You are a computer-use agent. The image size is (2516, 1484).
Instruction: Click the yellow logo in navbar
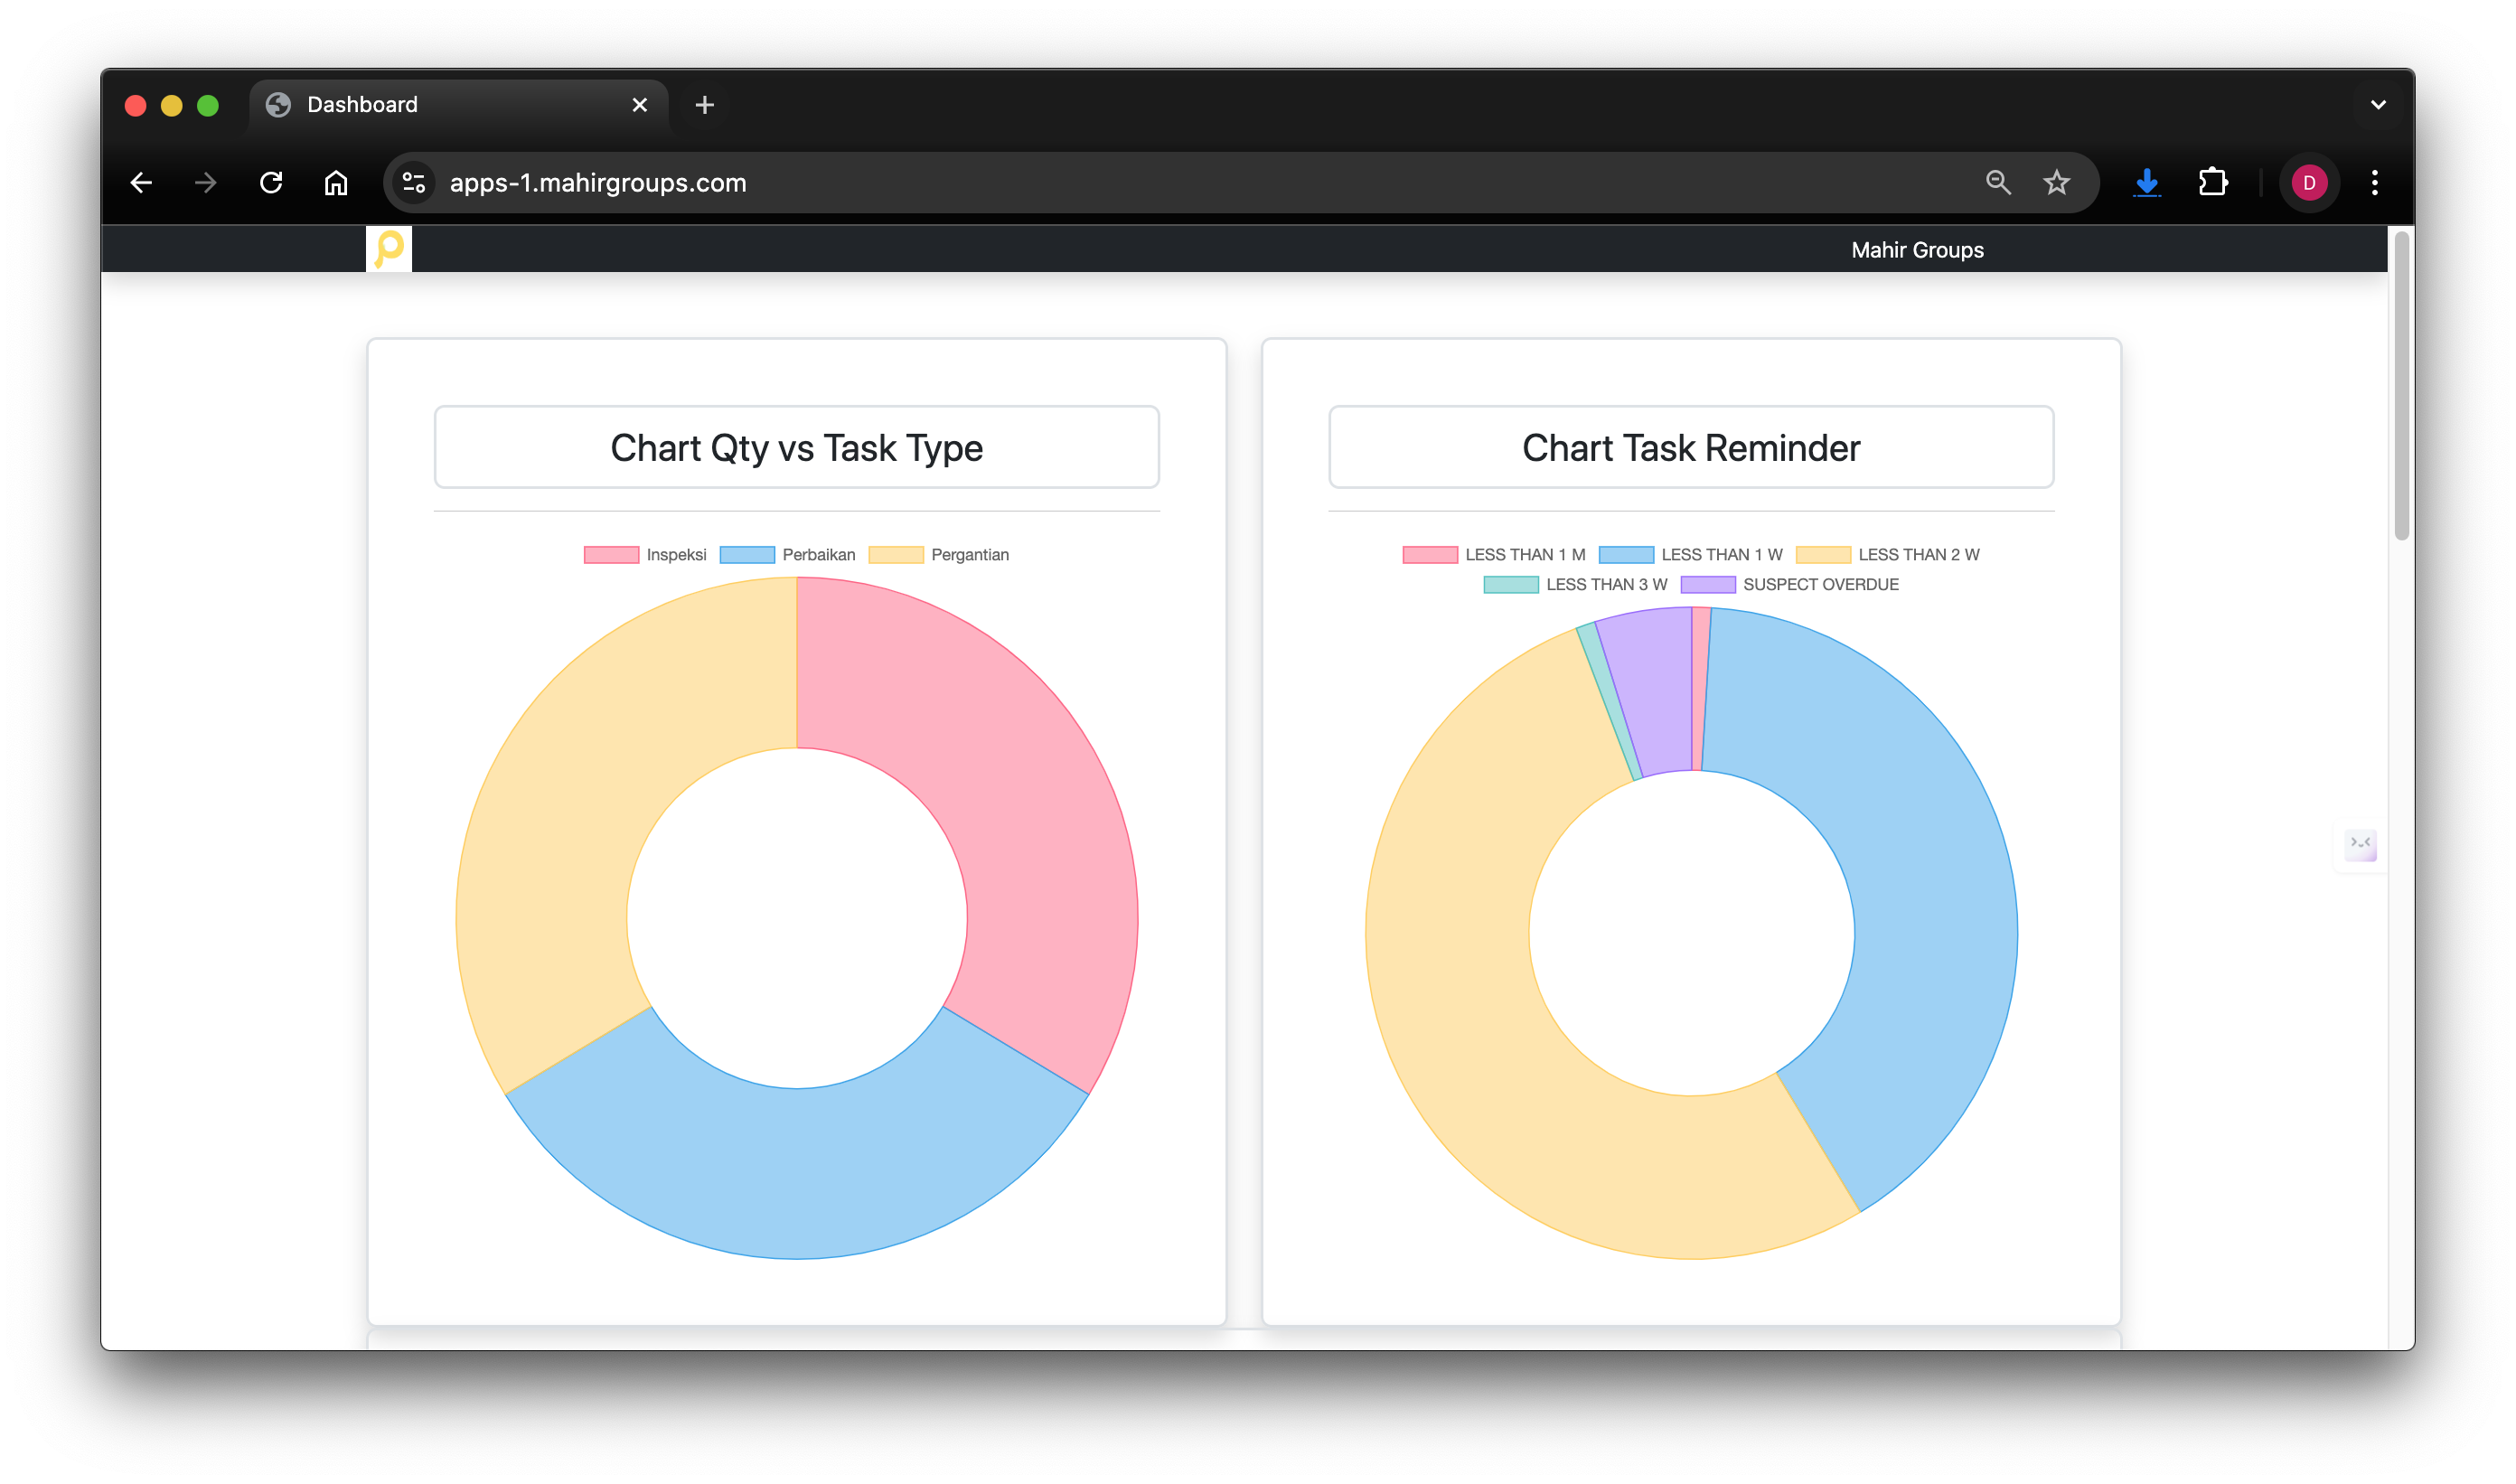tap(389, 249)
